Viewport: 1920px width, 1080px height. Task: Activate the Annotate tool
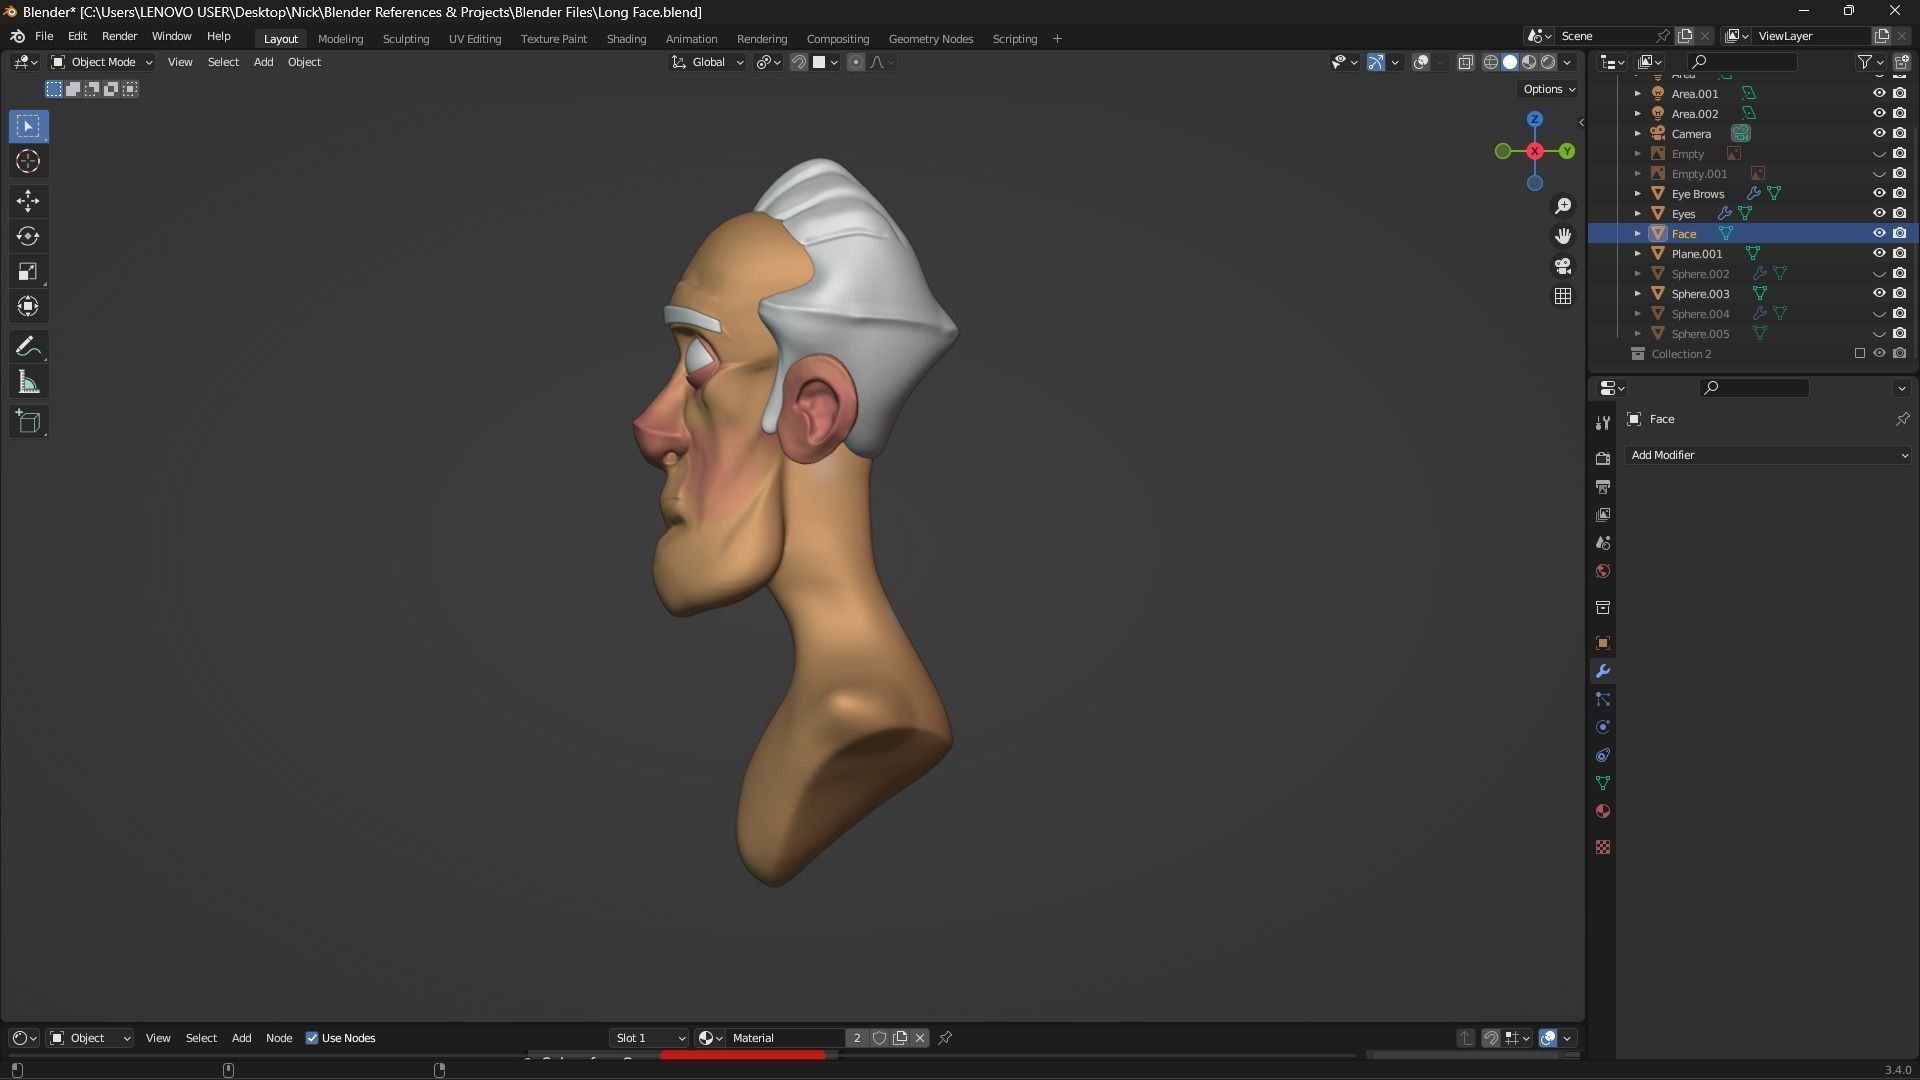pyautogui.click(x=28, y=347)
